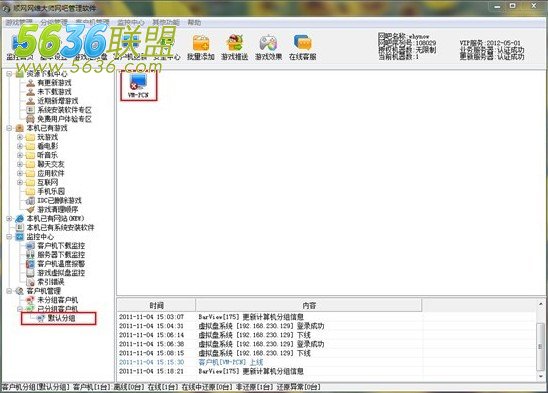Click the 系统安装软件专区 tree icon

31,110
